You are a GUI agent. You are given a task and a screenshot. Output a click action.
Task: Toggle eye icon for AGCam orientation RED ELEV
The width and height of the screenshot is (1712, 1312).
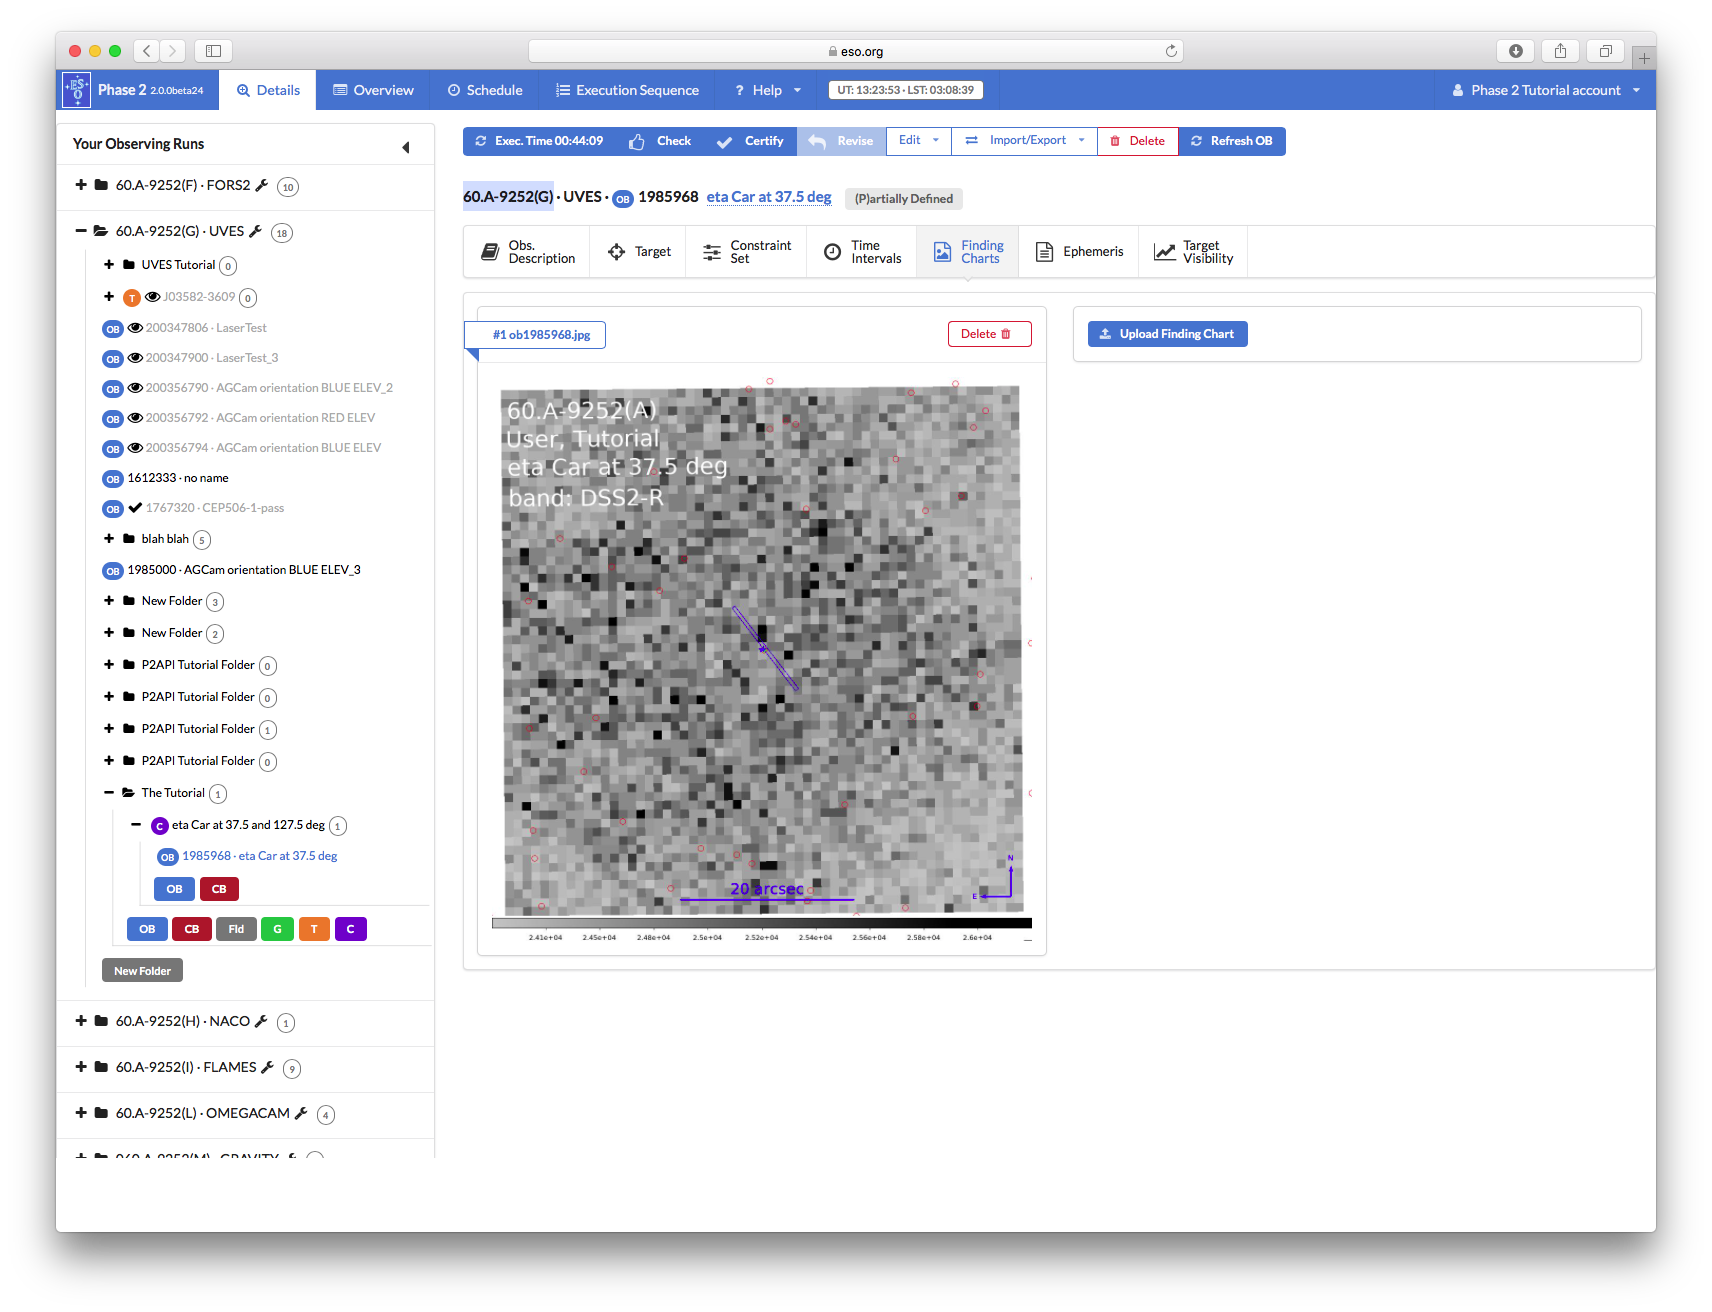(135, 418)
